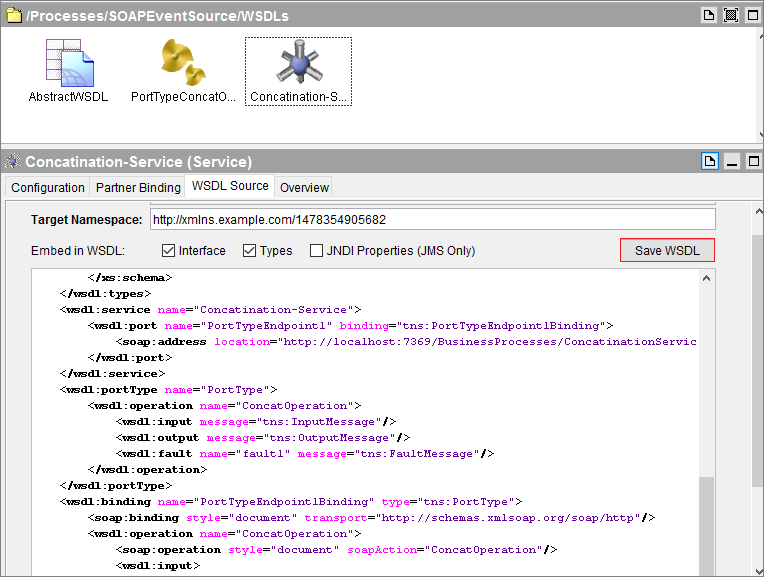This screenshot has width=764, height=577.
Task: Click the outer panel scroll-up arrow
Action: pos(759,211)
